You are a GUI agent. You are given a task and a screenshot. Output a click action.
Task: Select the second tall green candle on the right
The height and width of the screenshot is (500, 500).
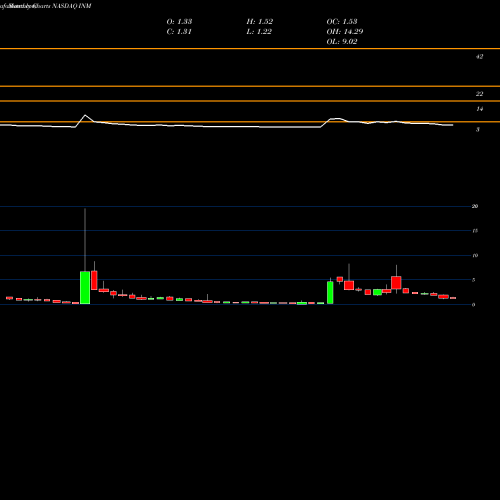[x=330, y=292]
